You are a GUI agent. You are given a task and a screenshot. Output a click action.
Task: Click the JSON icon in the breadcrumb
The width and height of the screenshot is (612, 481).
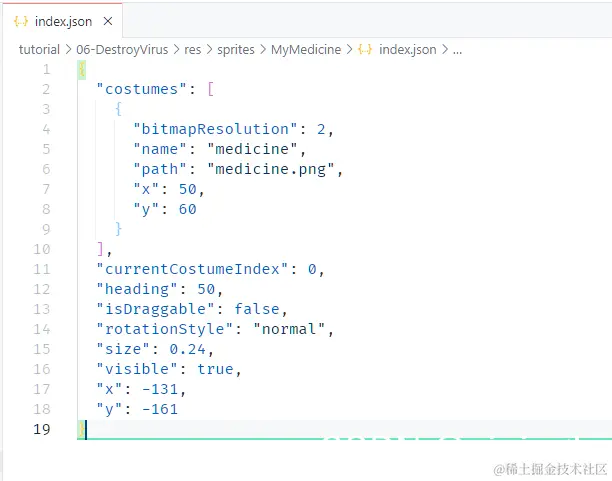(x=365, y=50)
